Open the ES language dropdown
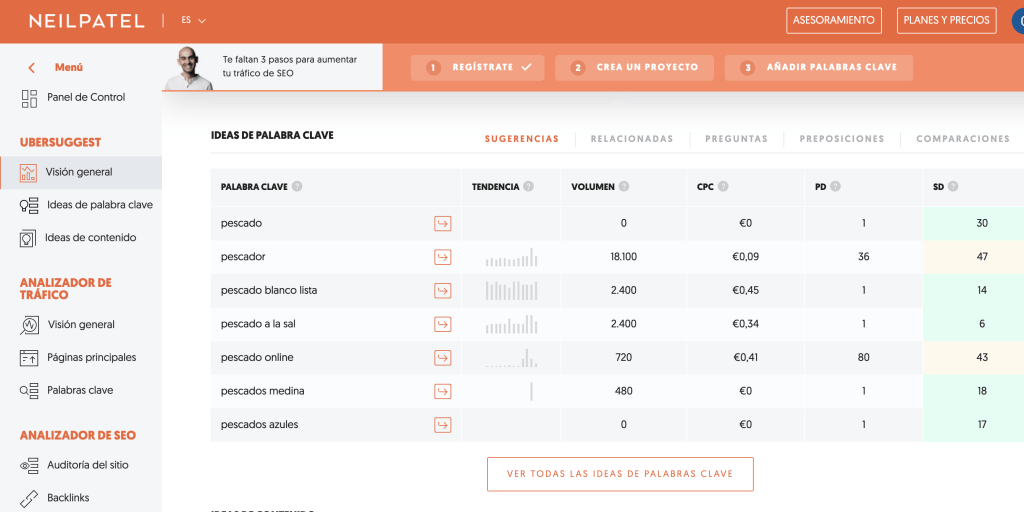 pos(194,20)
